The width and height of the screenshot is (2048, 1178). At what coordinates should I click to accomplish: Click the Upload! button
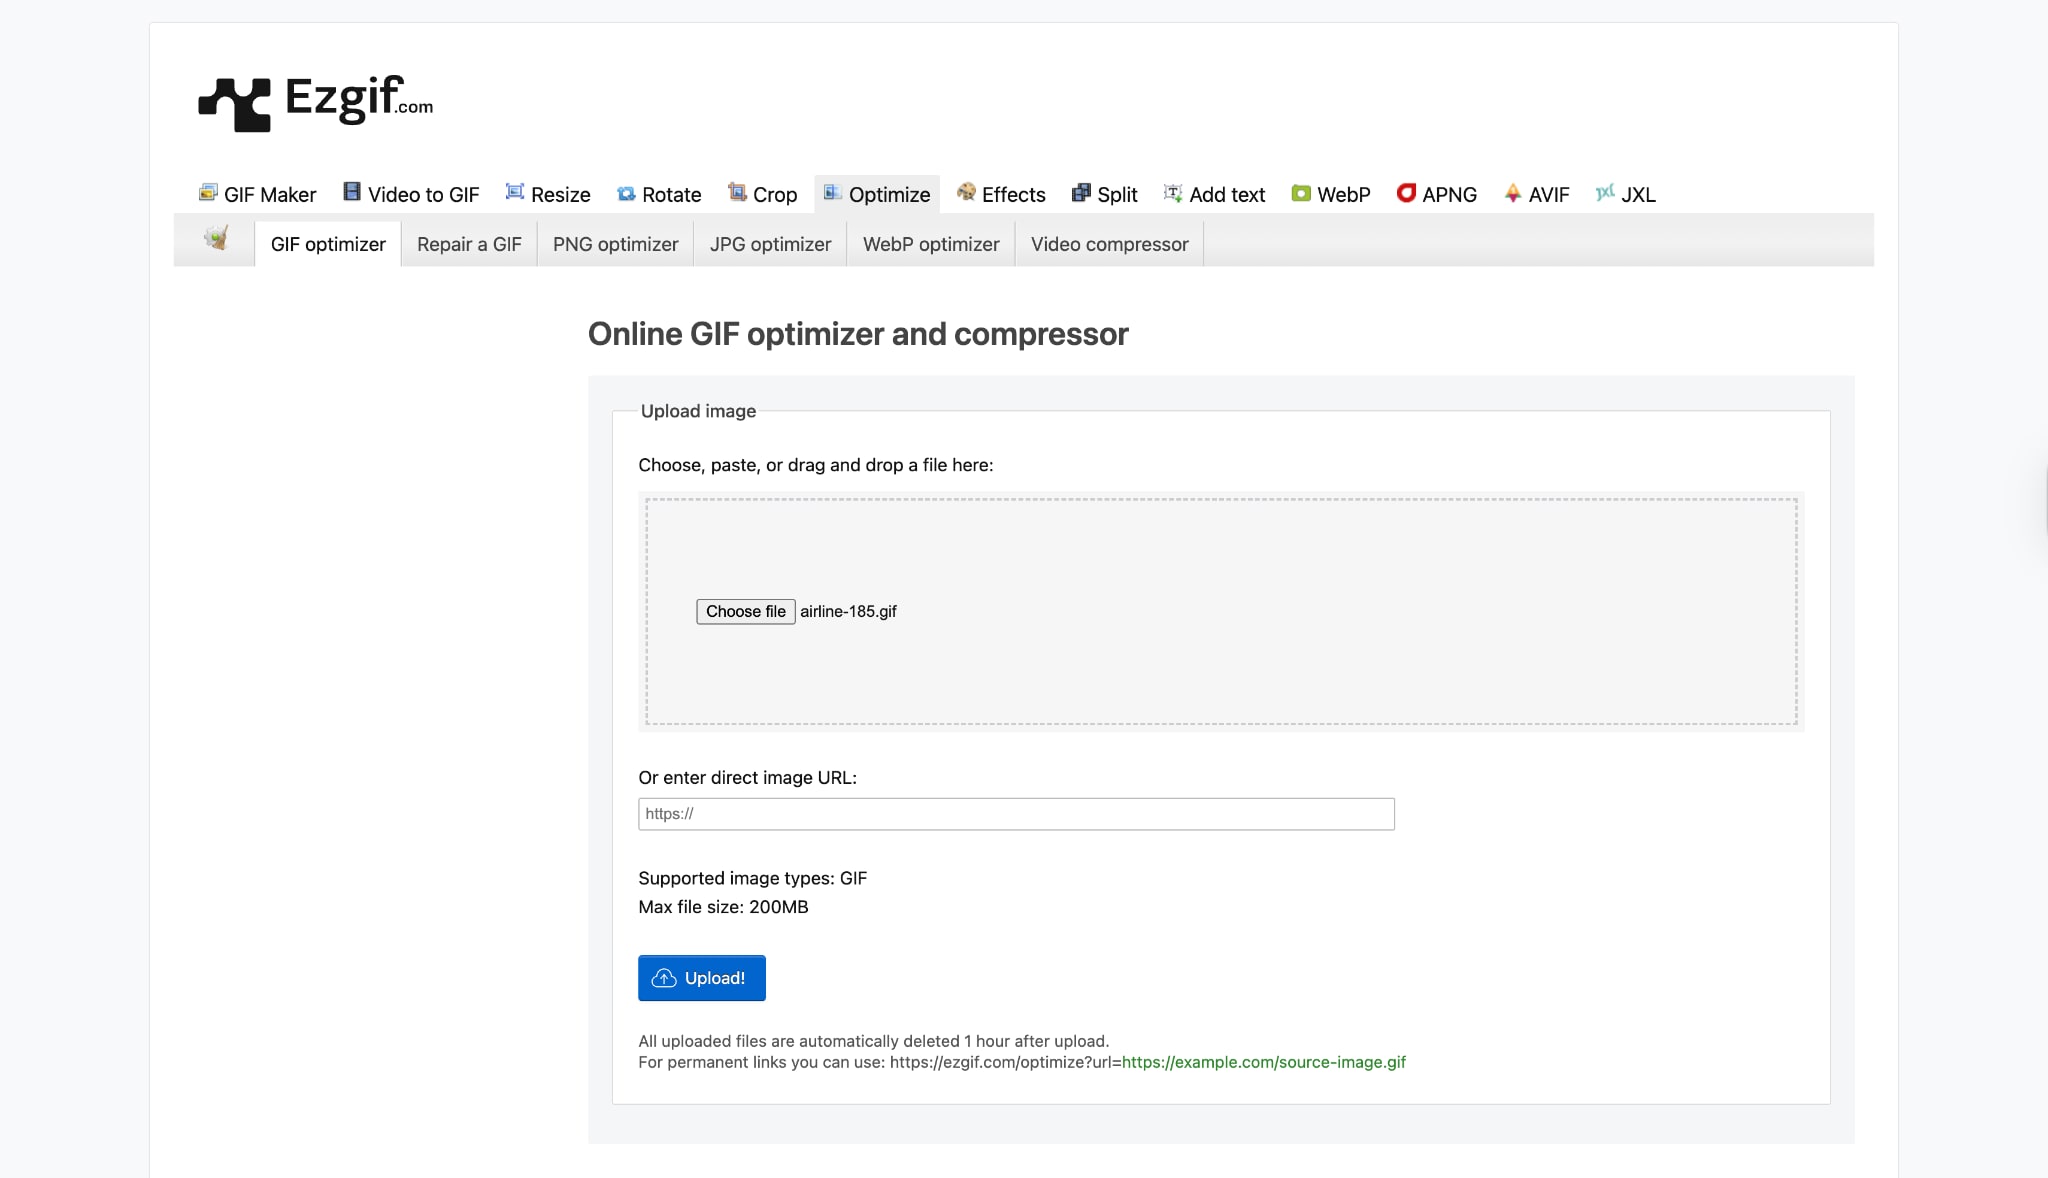click(701, 977)
